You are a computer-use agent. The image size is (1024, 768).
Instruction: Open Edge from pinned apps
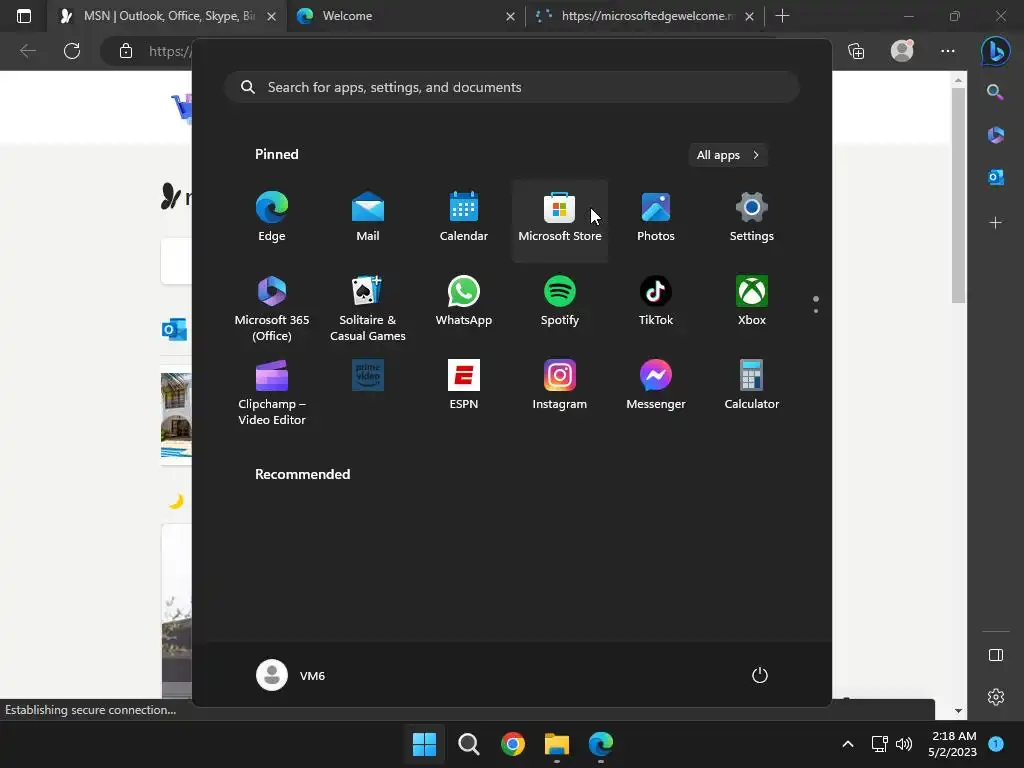point(272,218)
